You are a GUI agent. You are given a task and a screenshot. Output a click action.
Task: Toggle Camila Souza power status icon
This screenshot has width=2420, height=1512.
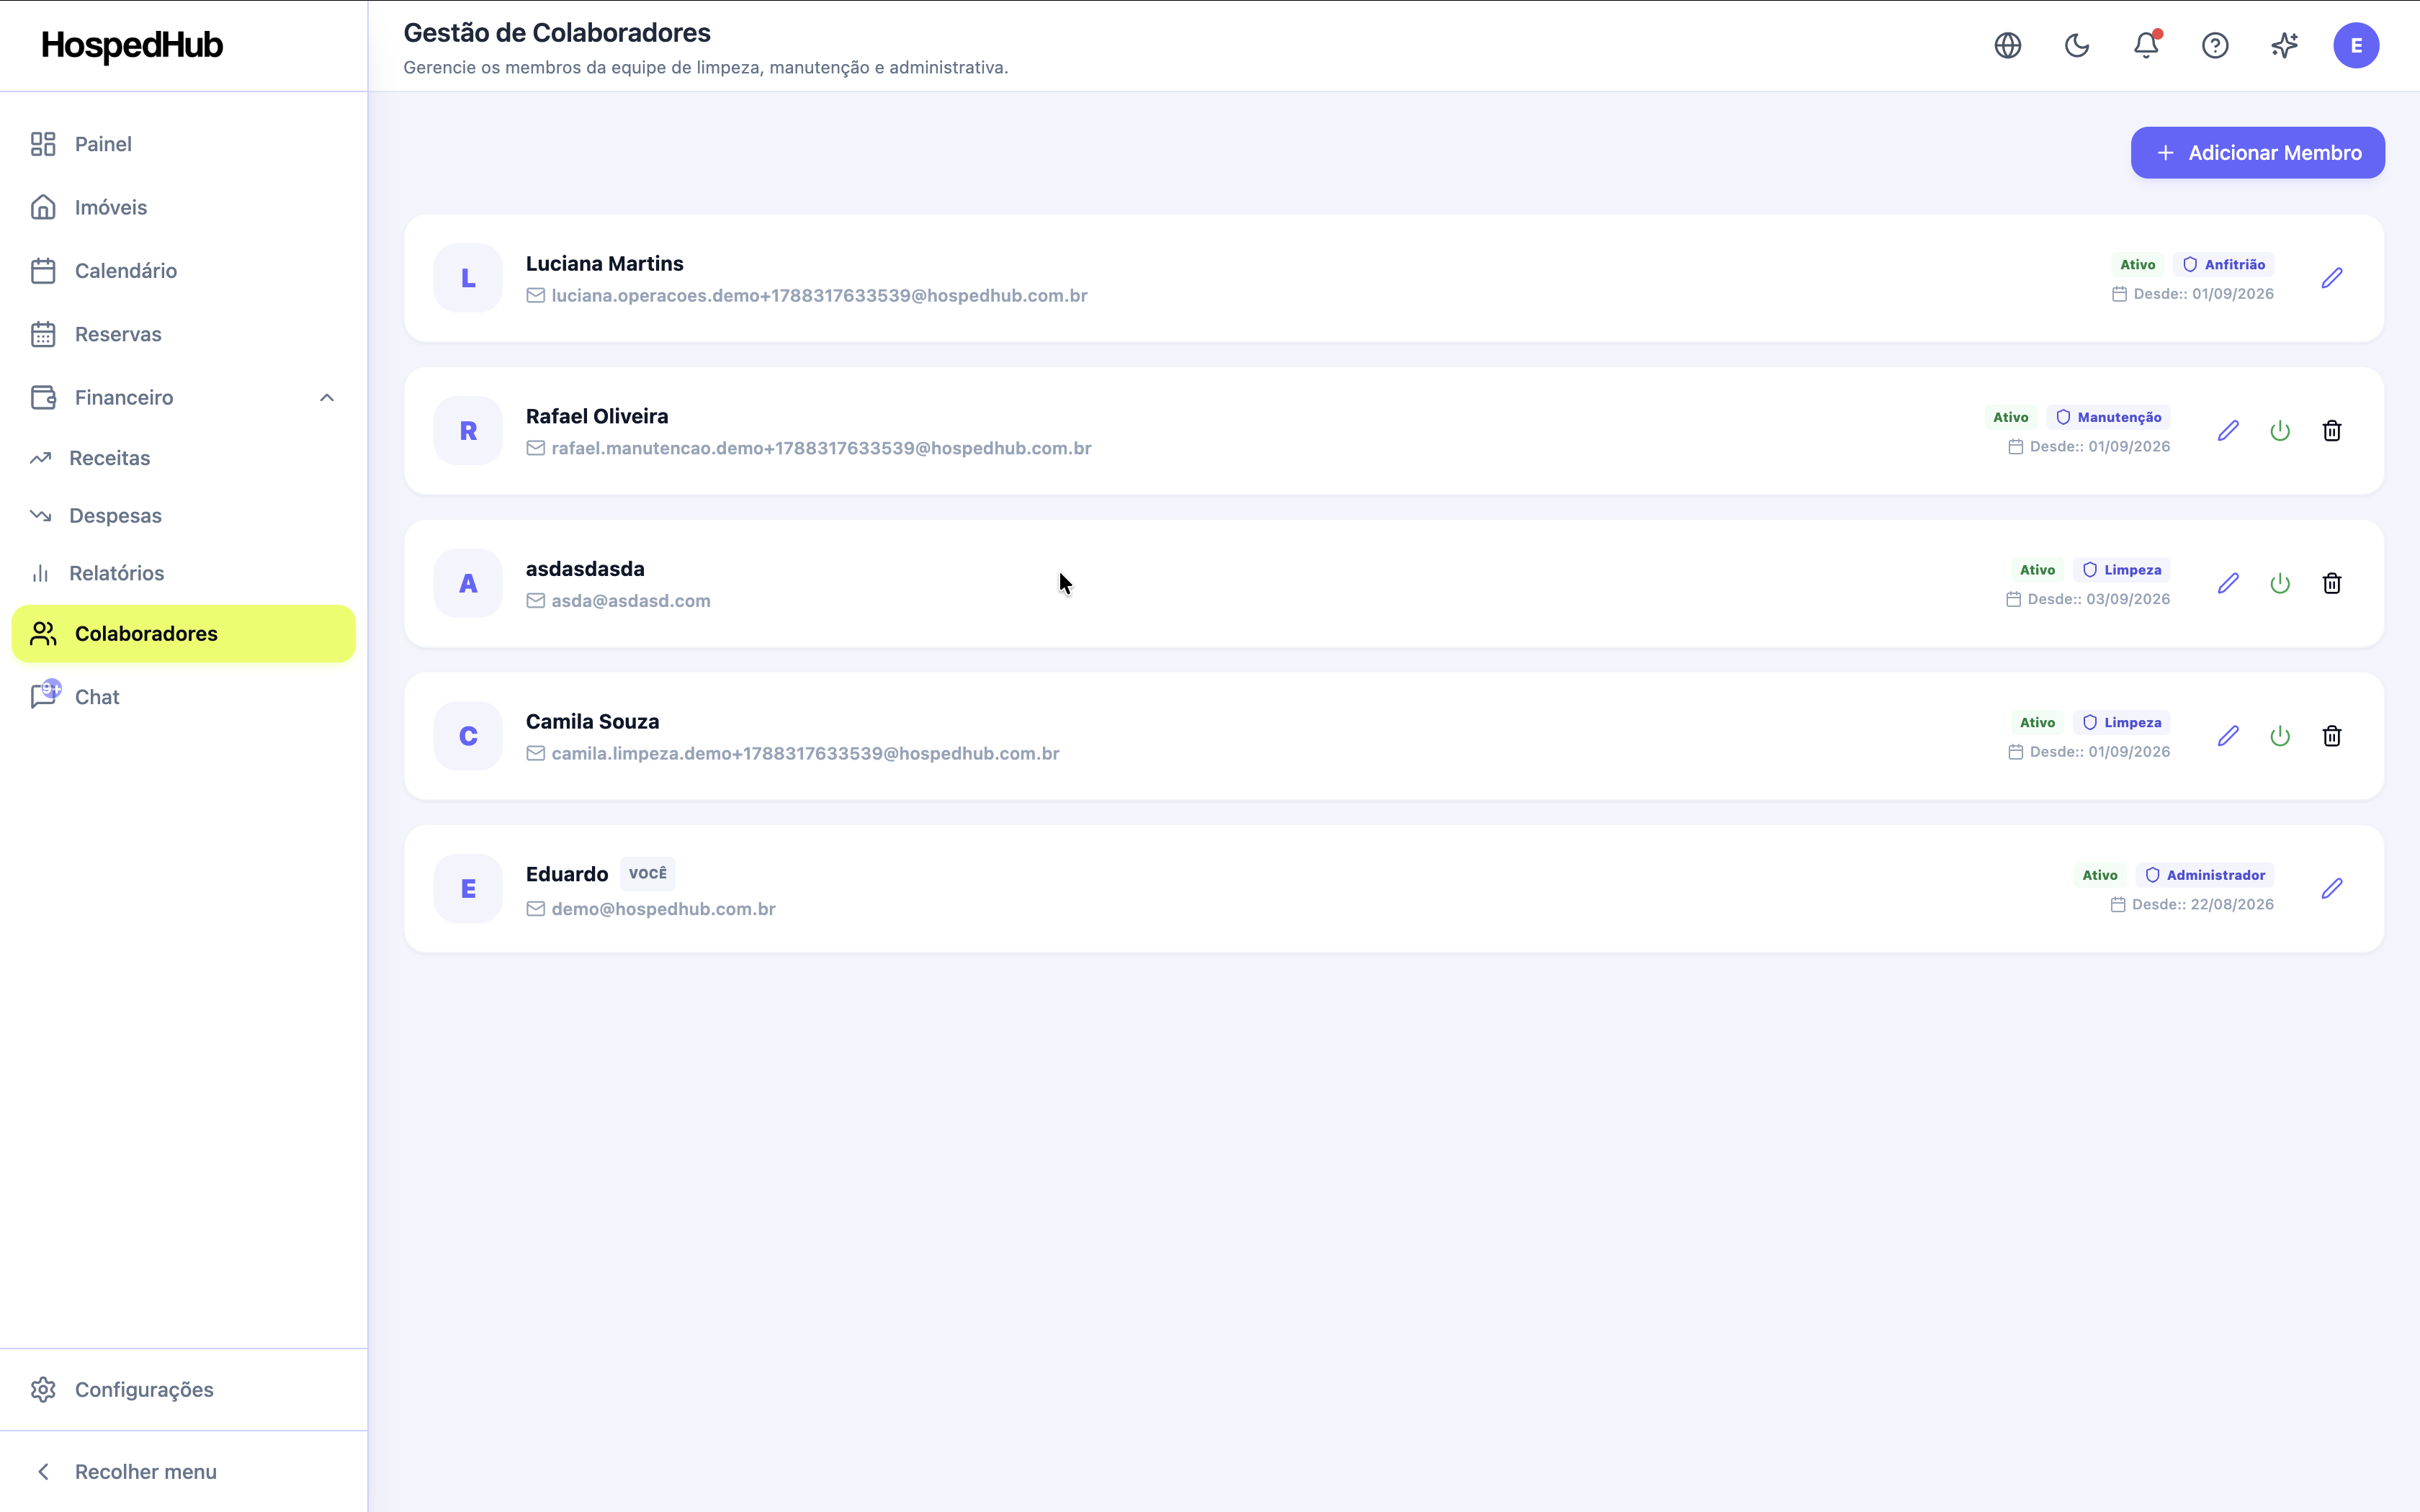(x=2280, y=736)
